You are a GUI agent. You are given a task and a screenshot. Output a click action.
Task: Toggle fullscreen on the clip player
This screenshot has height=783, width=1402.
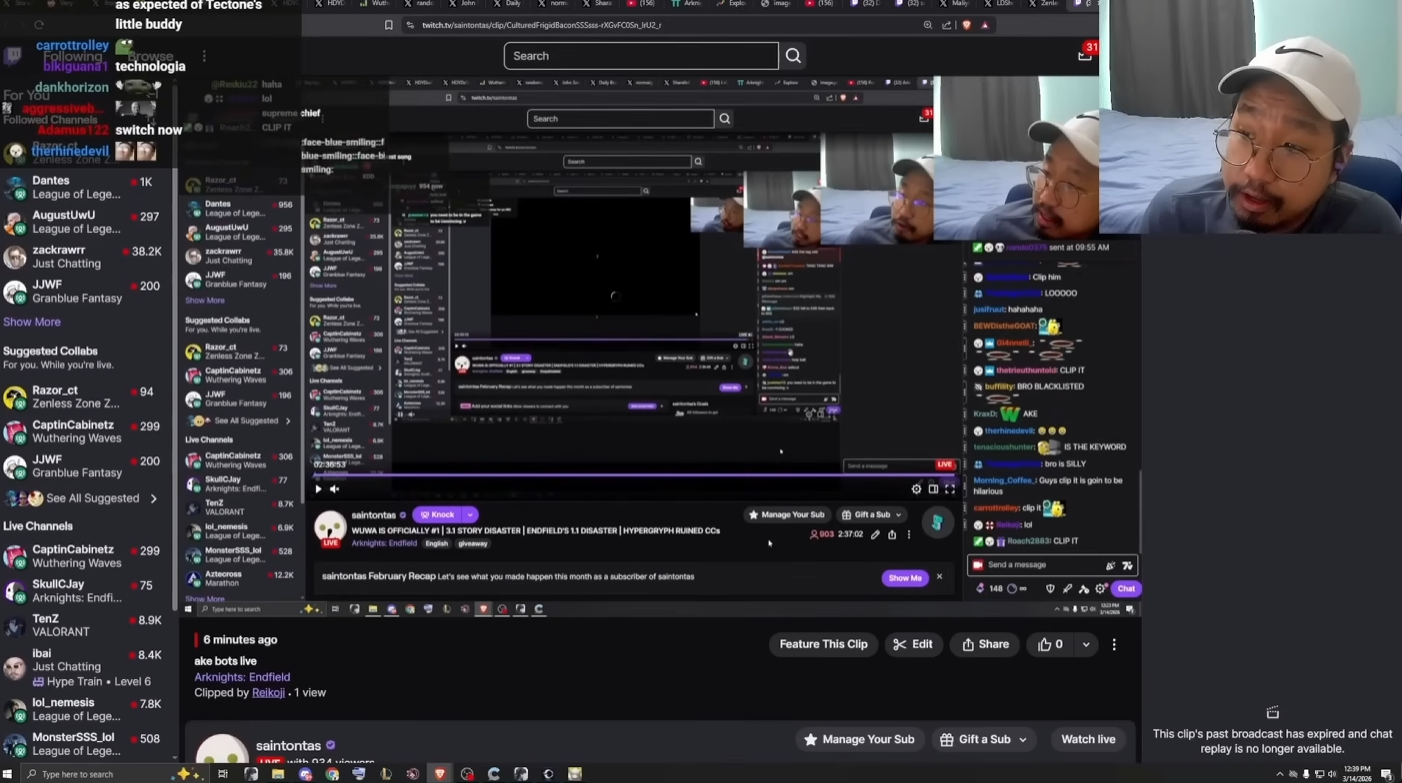pos(950,489)
